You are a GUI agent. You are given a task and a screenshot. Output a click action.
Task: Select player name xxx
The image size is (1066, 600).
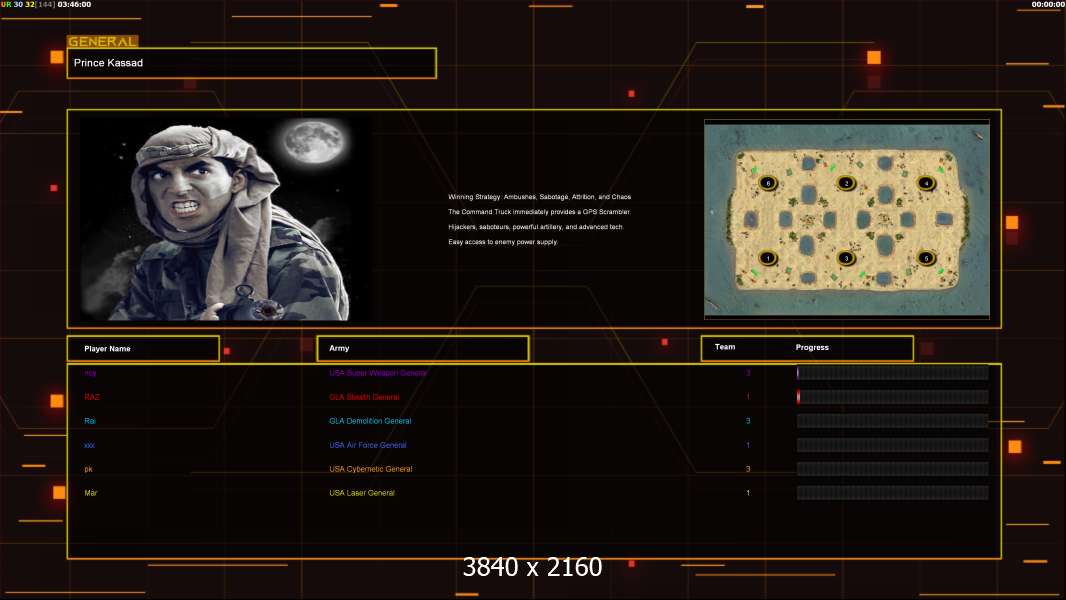[x=89, y=446]
